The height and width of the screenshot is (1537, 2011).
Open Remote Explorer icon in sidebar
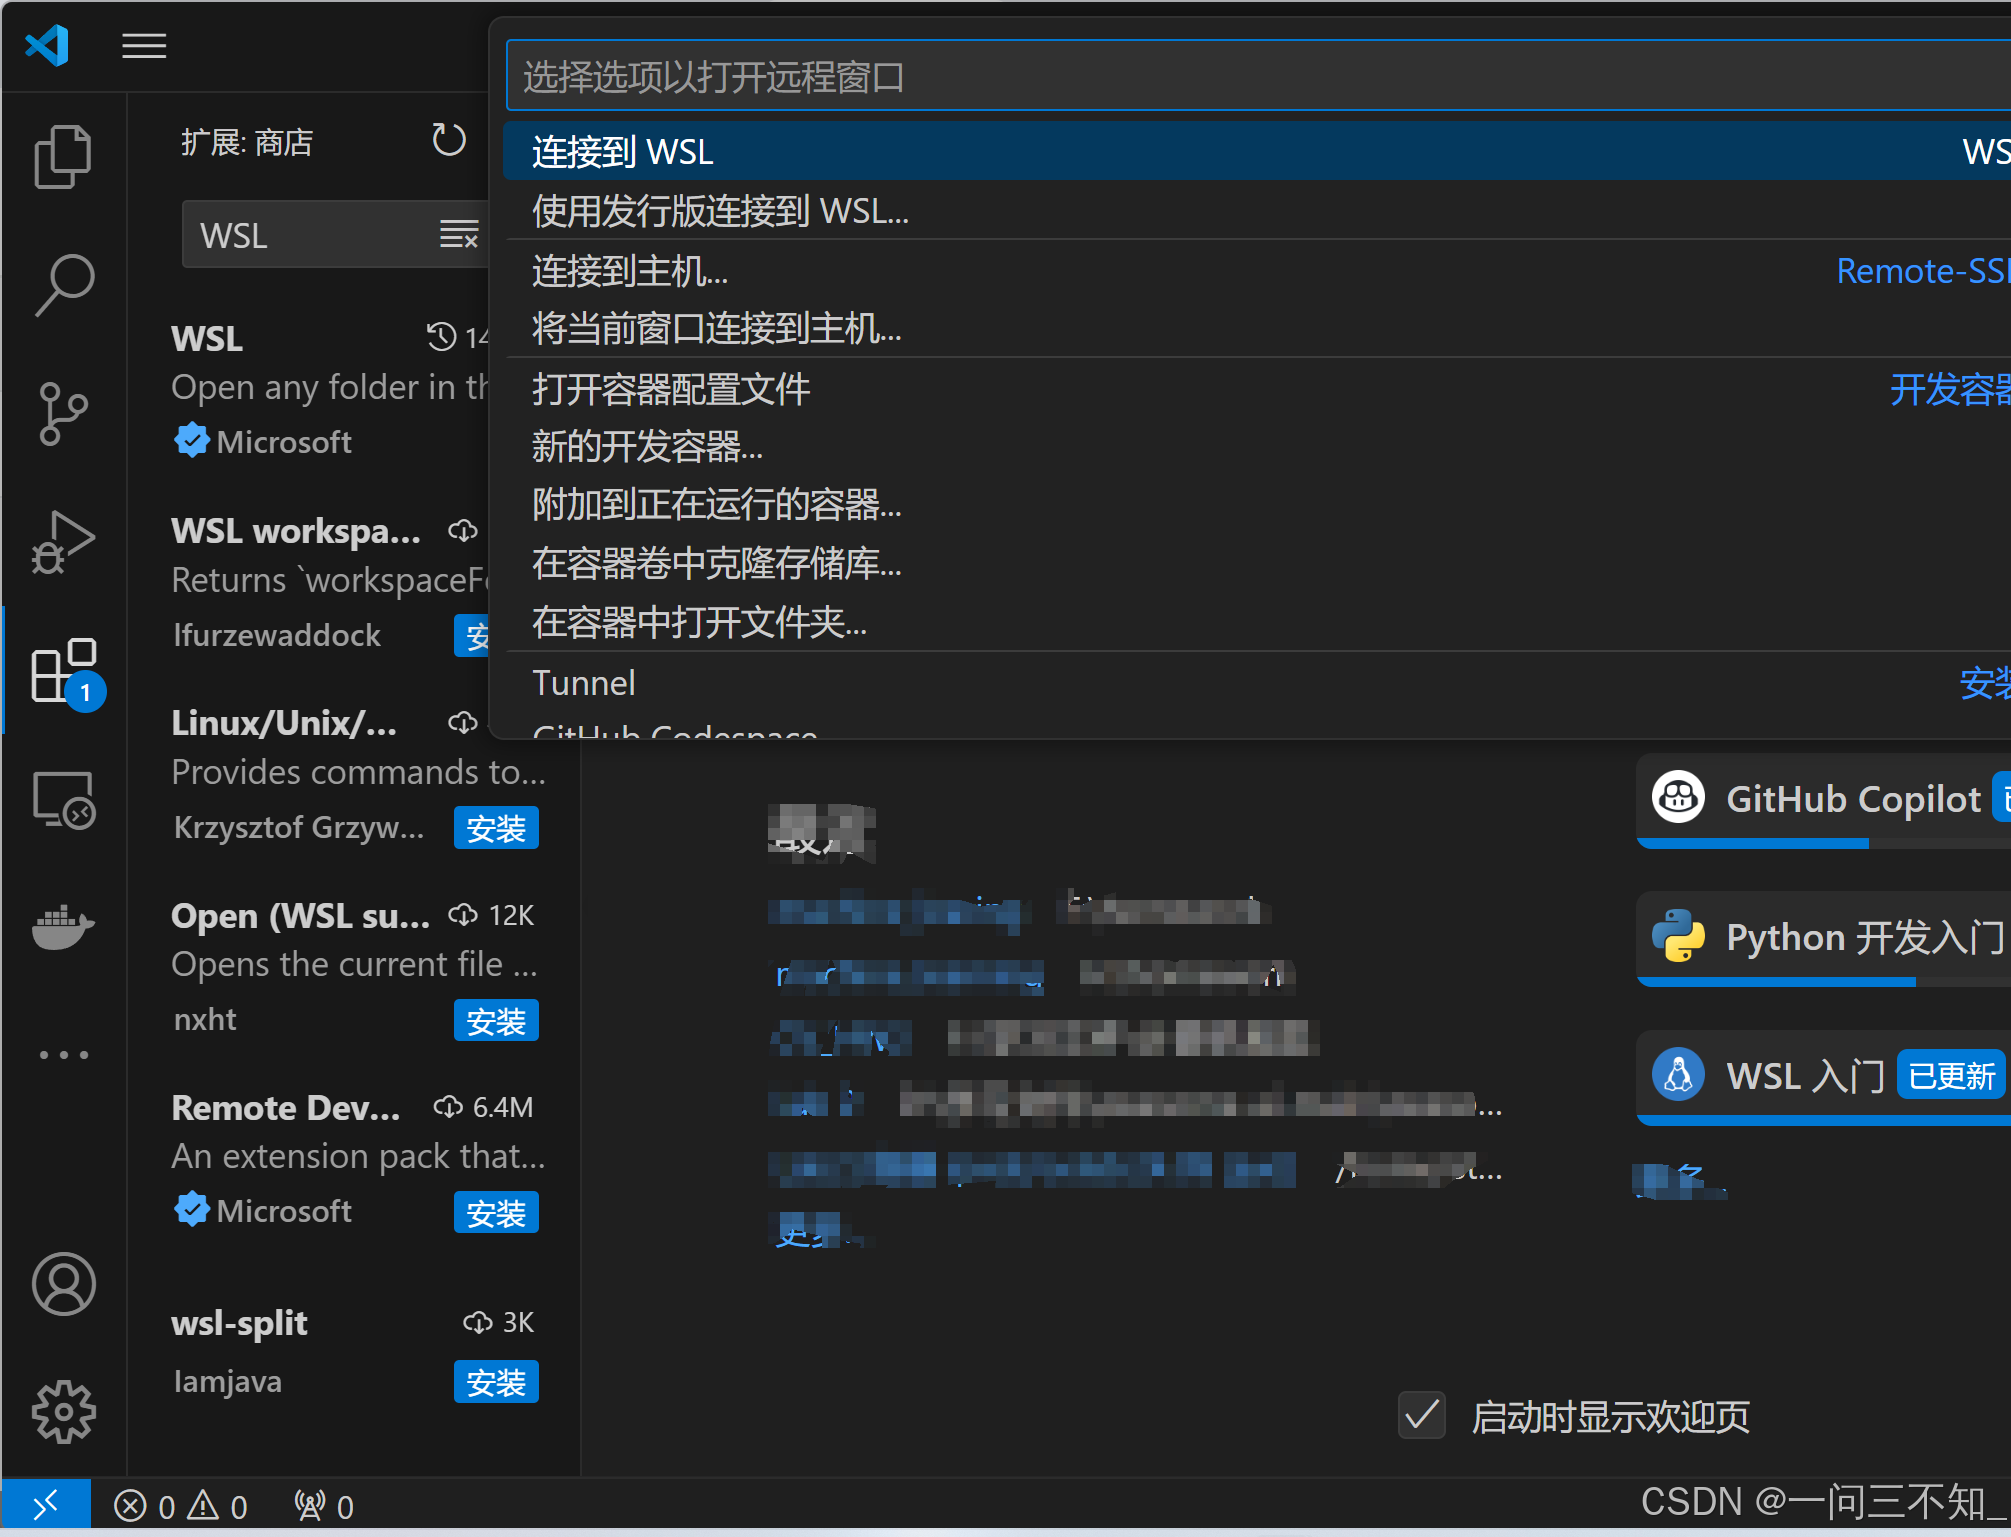coord(63,799)
